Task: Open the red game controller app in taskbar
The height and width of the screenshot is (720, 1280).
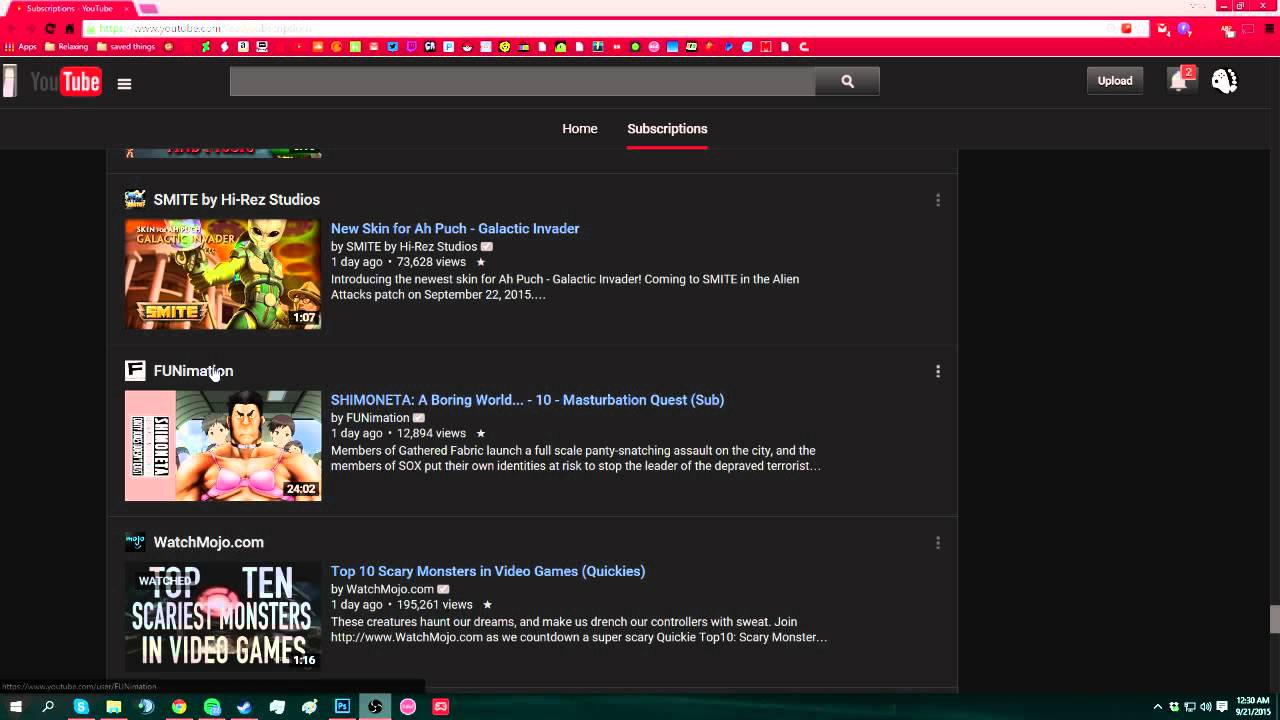Action: [x=441, y=706]
